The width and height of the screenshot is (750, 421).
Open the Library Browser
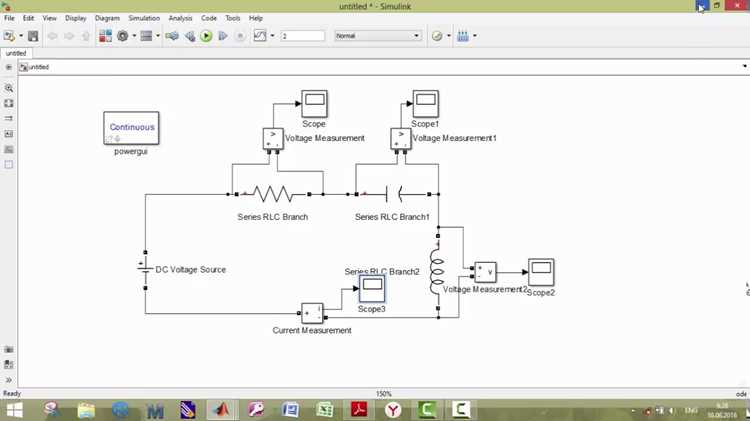pyautogui.click(x=105, y=36)
